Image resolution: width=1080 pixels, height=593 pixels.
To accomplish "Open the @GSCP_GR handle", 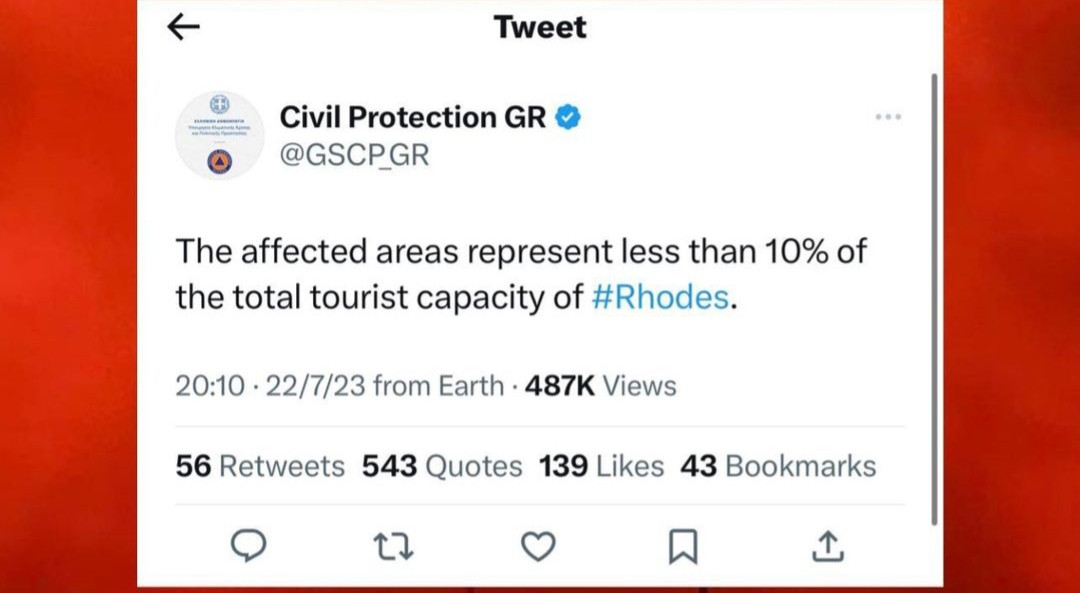I will coord(354,156).
